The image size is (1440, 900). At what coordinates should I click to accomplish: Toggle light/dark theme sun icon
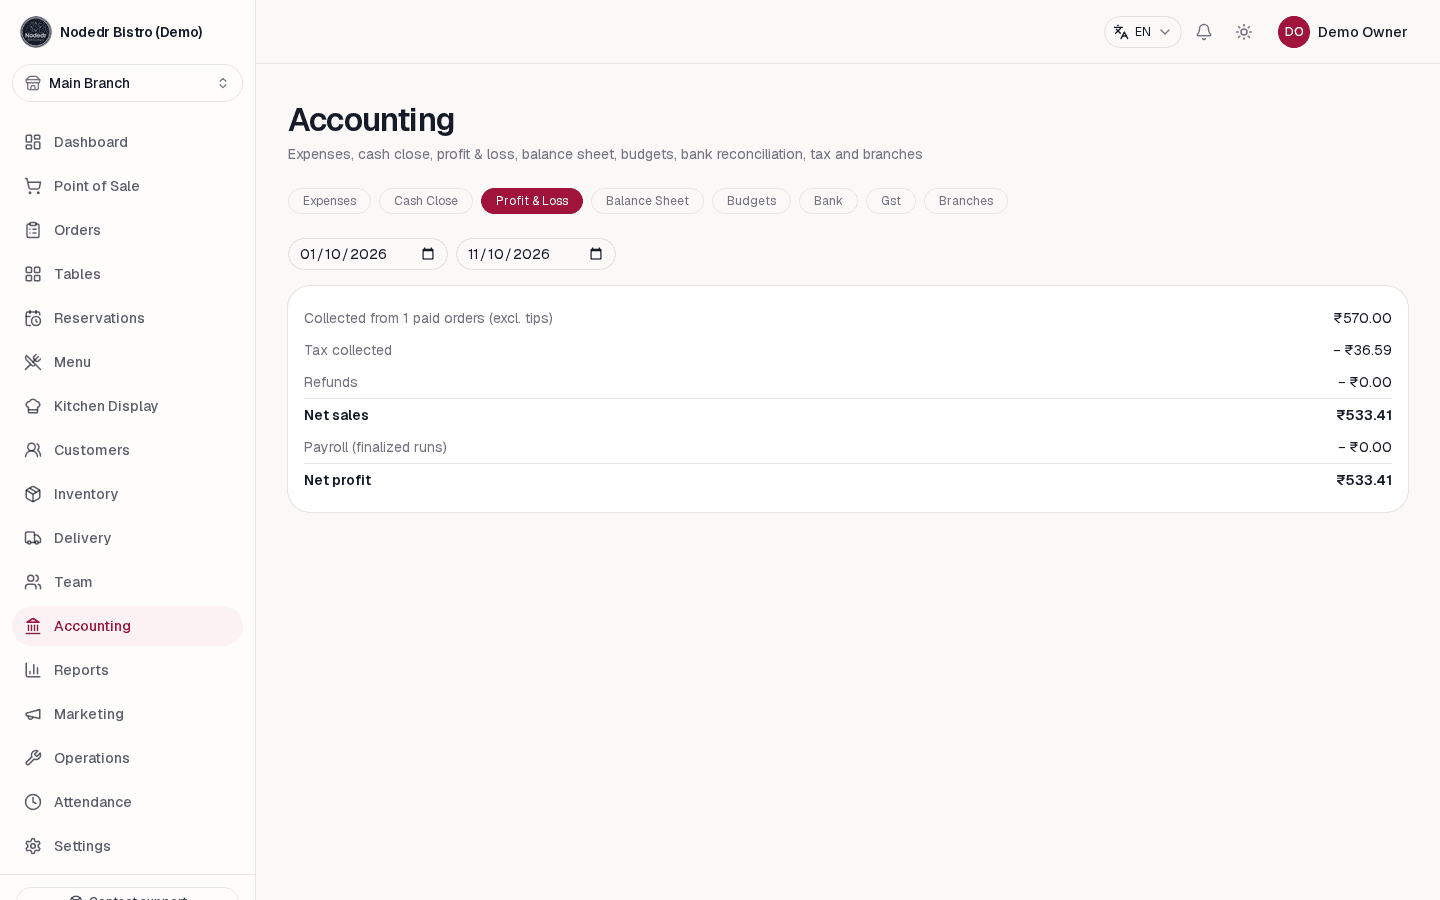1244,32
